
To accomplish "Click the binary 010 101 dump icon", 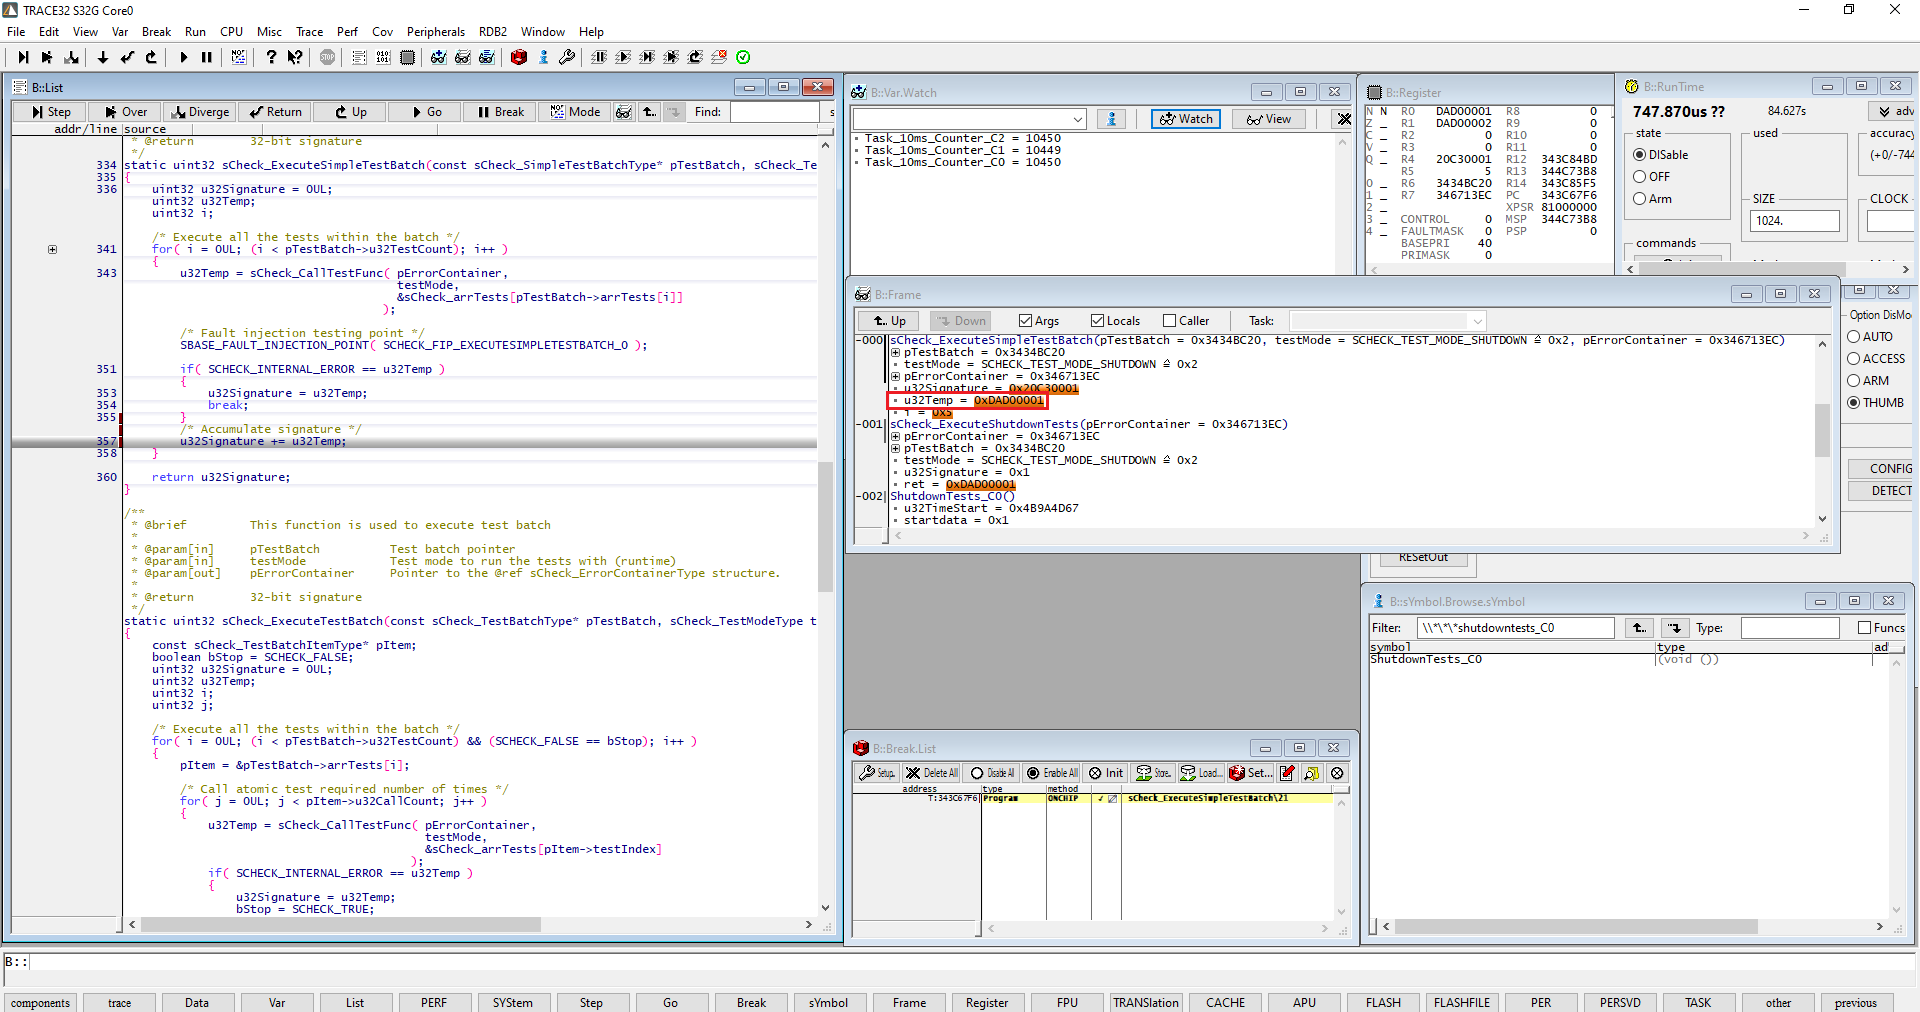I will (x=383, y=57).
